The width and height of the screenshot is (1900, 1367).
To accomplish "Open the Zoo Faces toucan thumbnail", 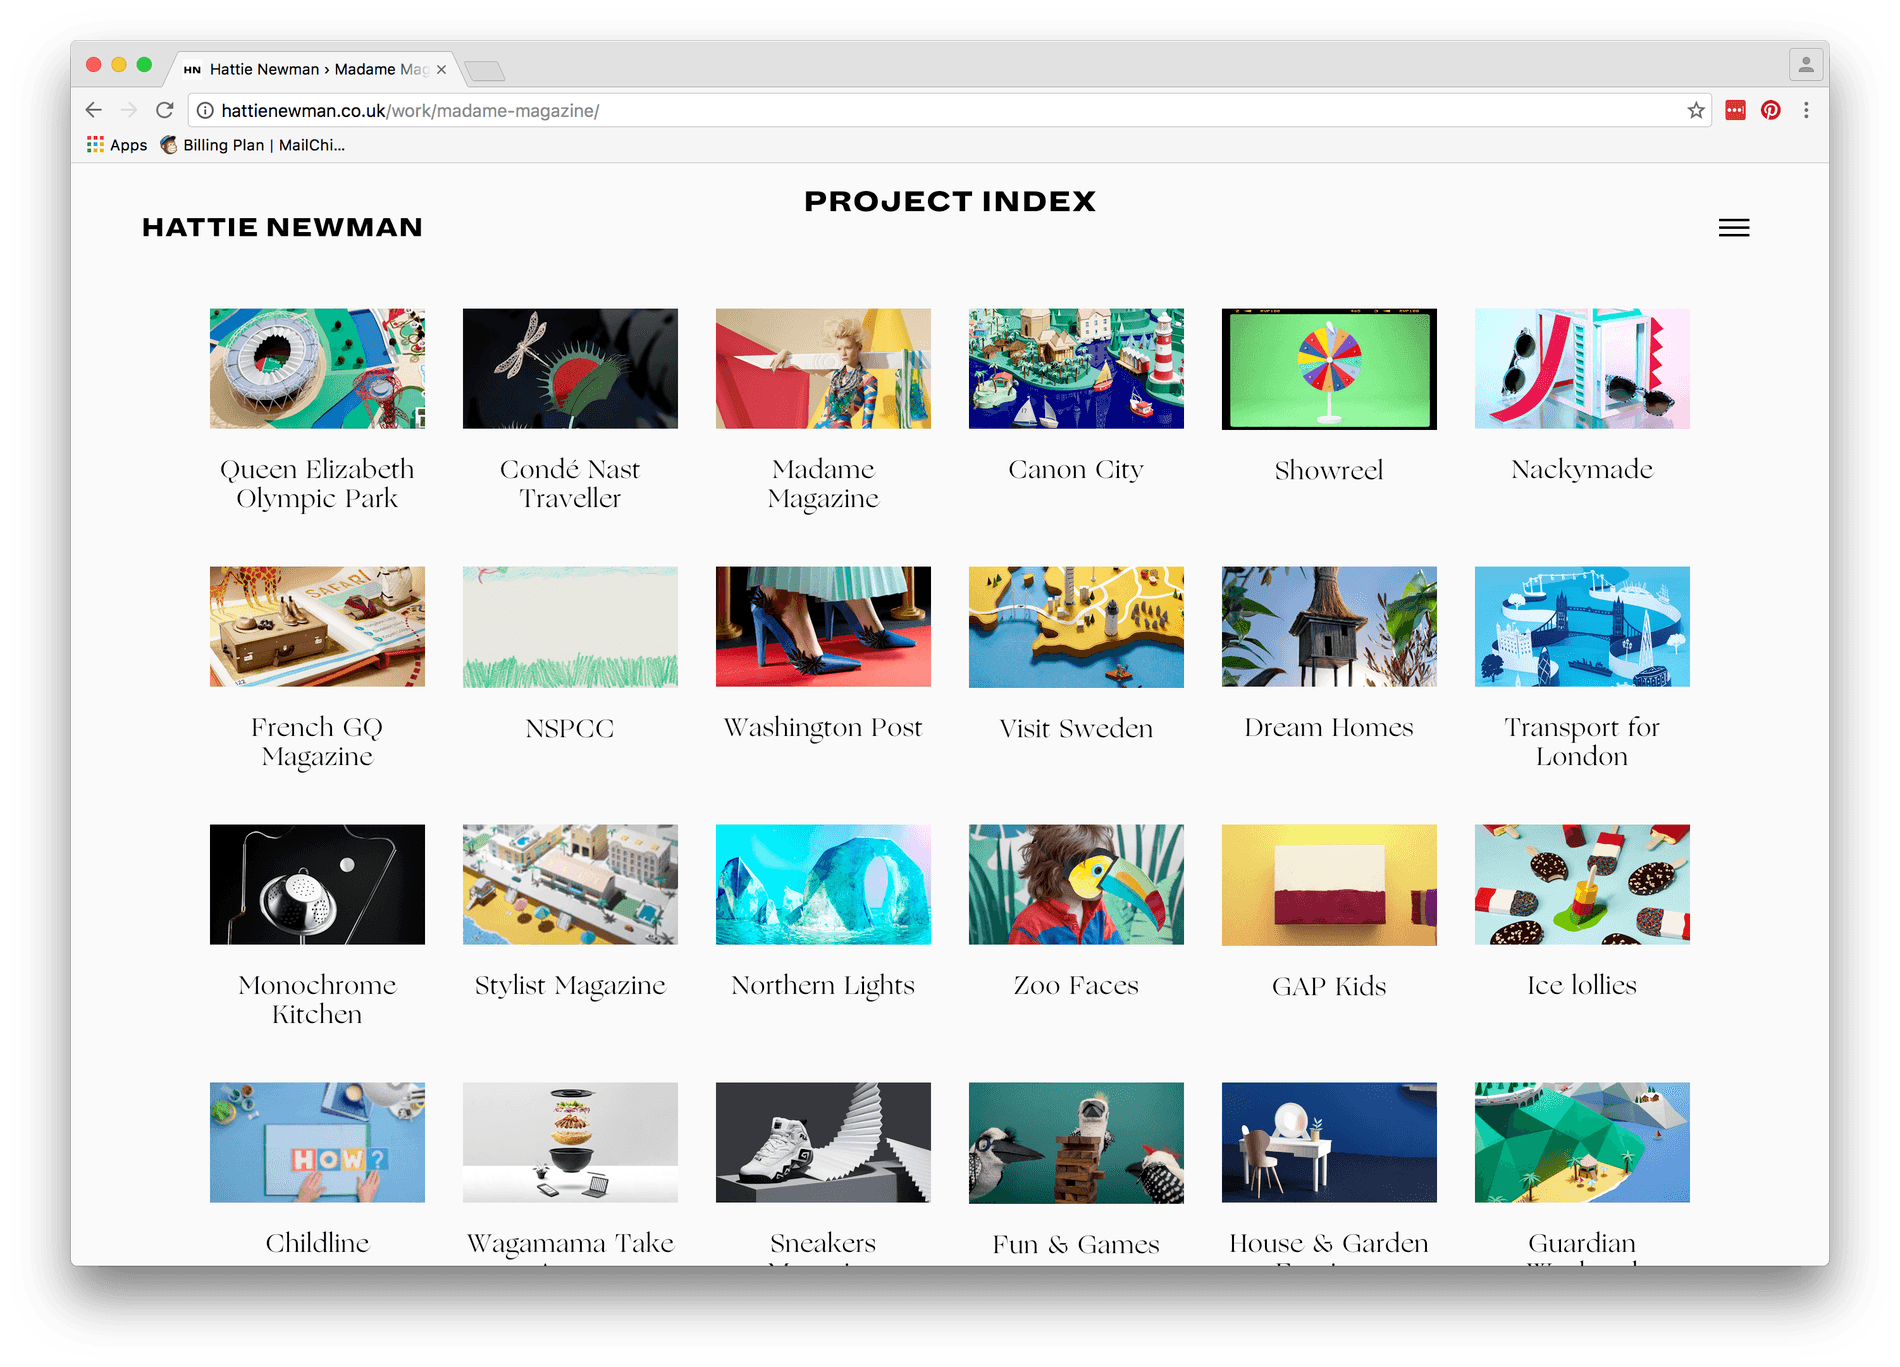I will click(1076, 884).
